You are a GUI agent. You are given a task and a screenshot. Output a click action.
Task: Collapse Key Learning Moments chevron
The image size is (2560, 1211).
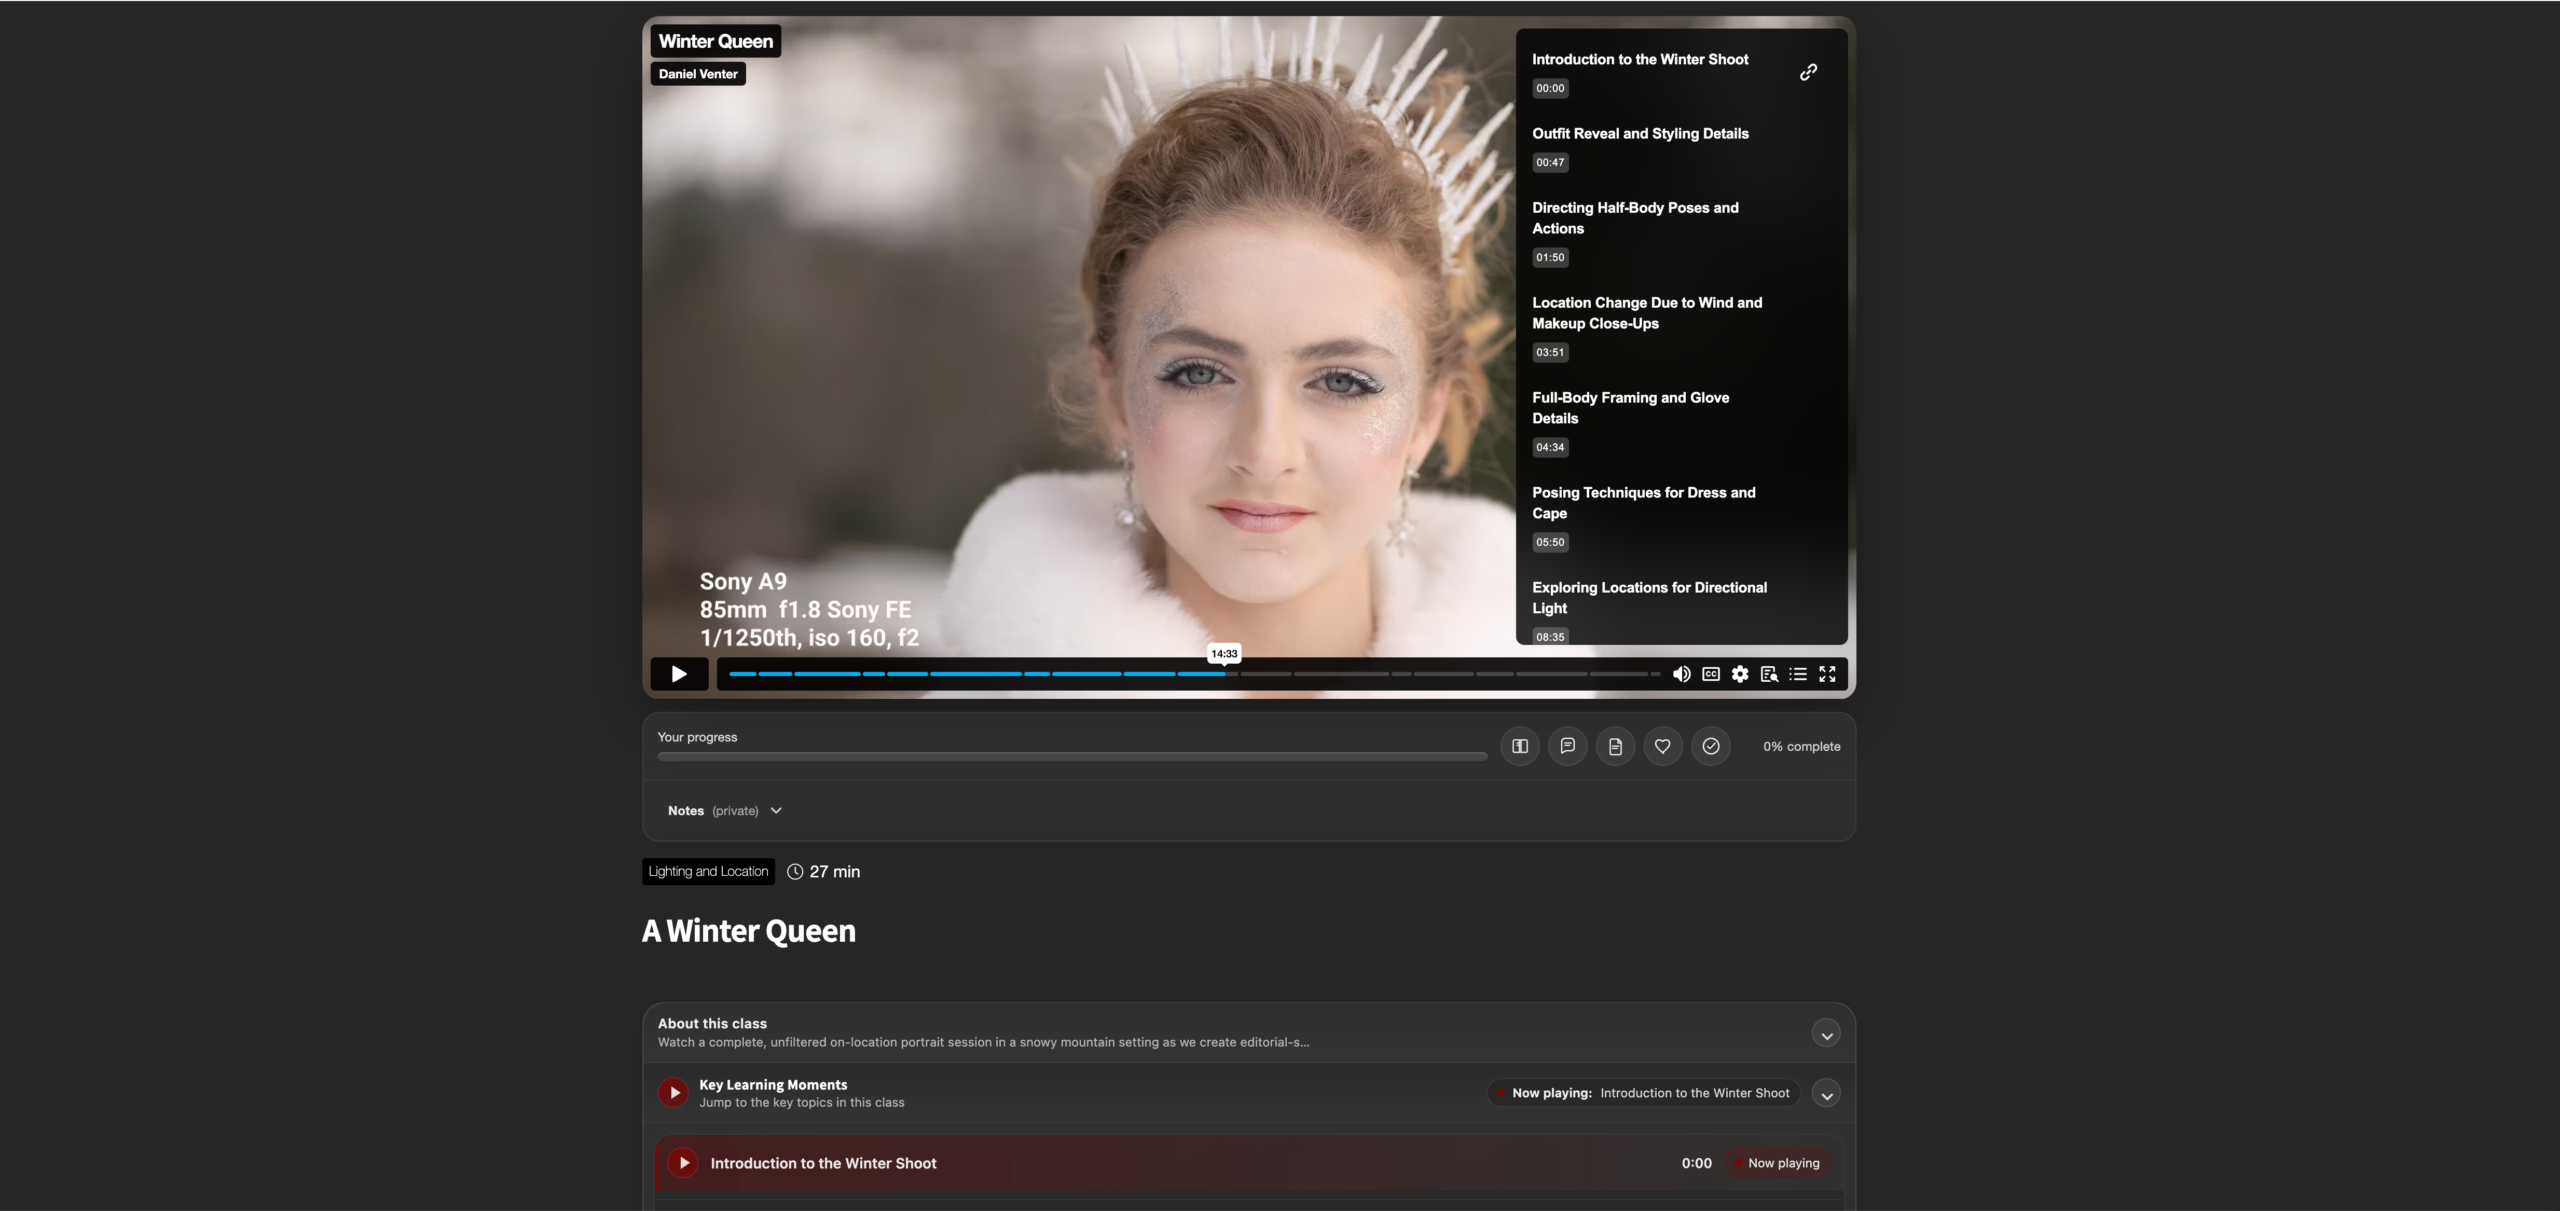point(1826,1094)
